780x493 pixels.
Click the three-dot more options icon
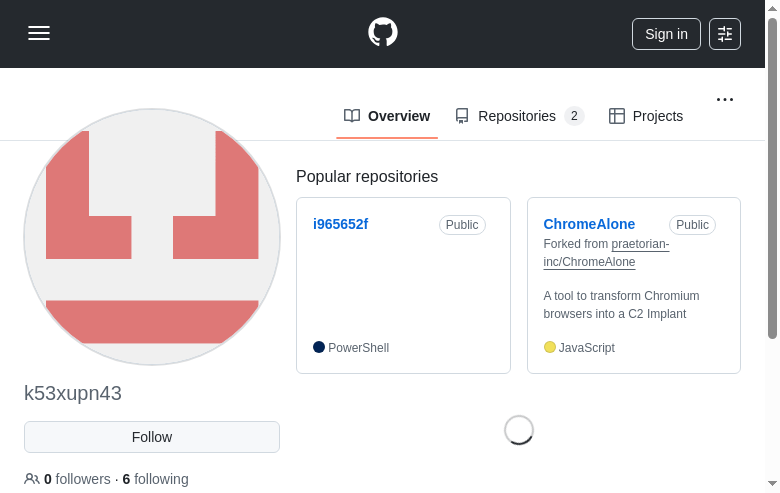[x=725, y=99]
